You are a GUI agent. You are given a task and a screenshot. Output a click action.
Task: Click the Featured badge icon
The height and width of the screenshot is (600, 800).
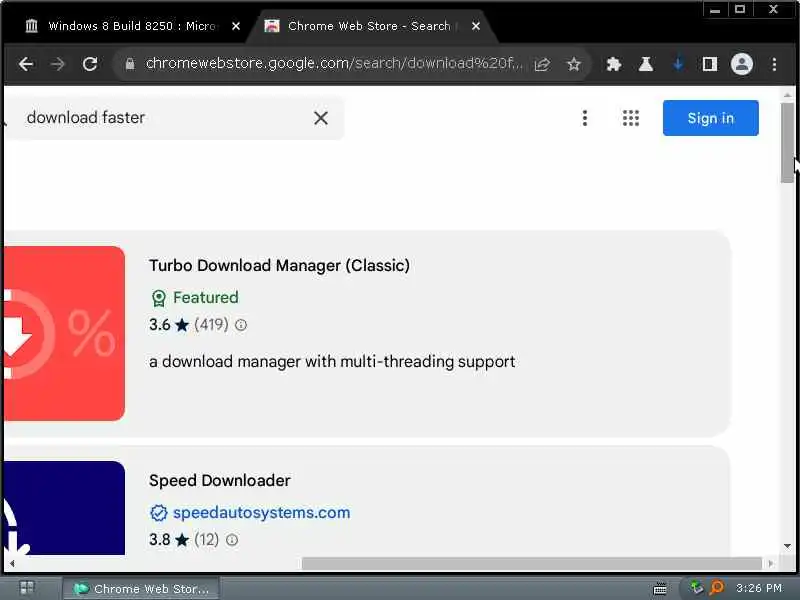coord(159,298)
